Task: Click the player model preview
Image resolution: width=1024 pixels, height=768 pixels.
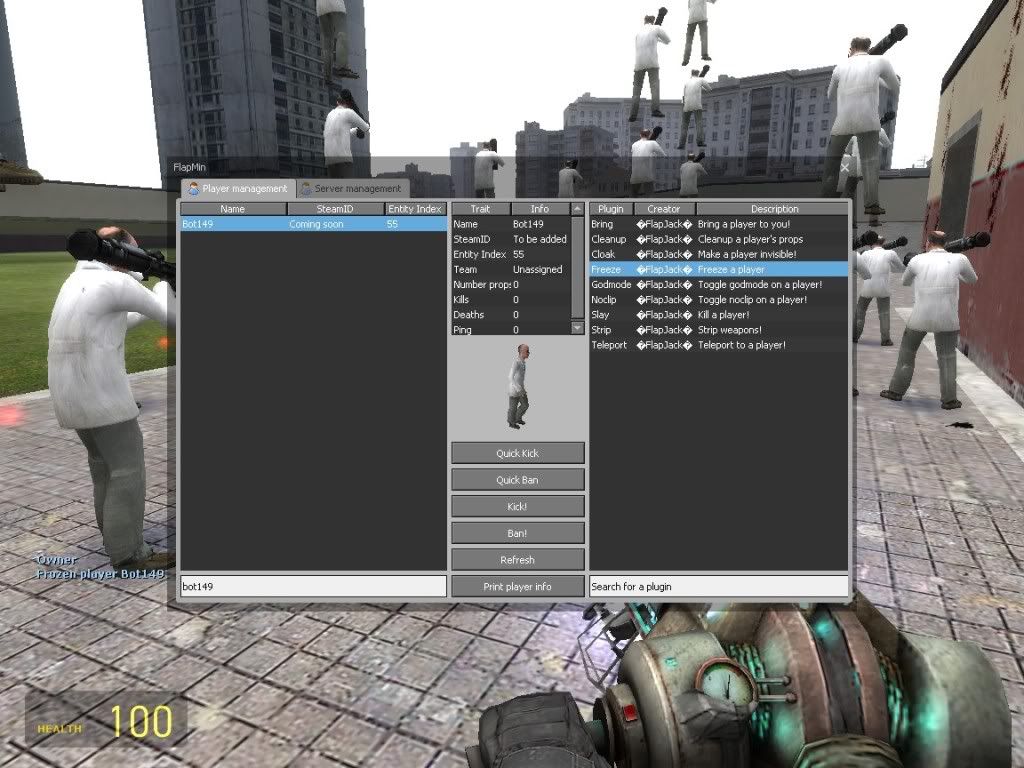Action: pos(518,387)
